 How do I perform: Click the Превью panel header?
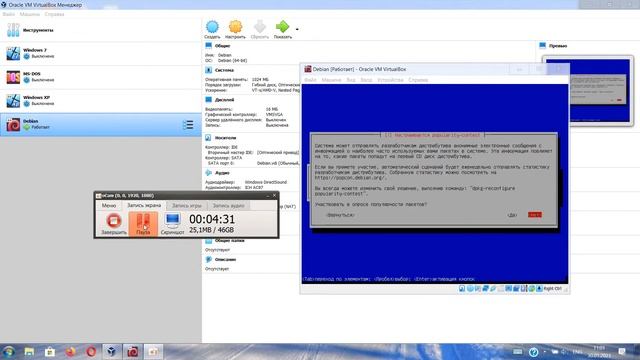(x=558, y=46)
